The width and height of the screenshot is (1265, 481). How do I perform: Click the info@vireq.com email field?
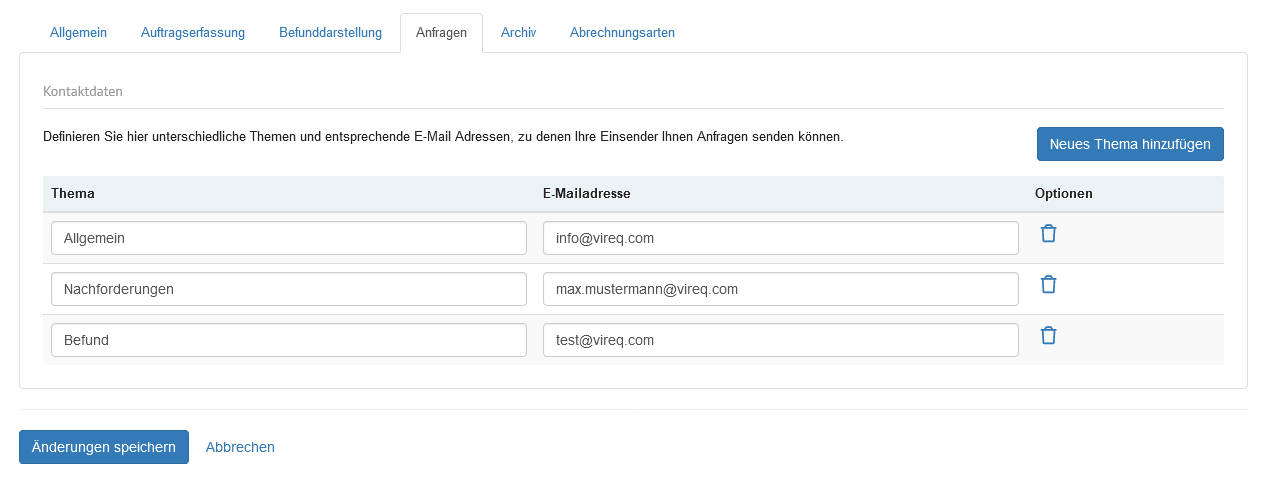[780, 238]
